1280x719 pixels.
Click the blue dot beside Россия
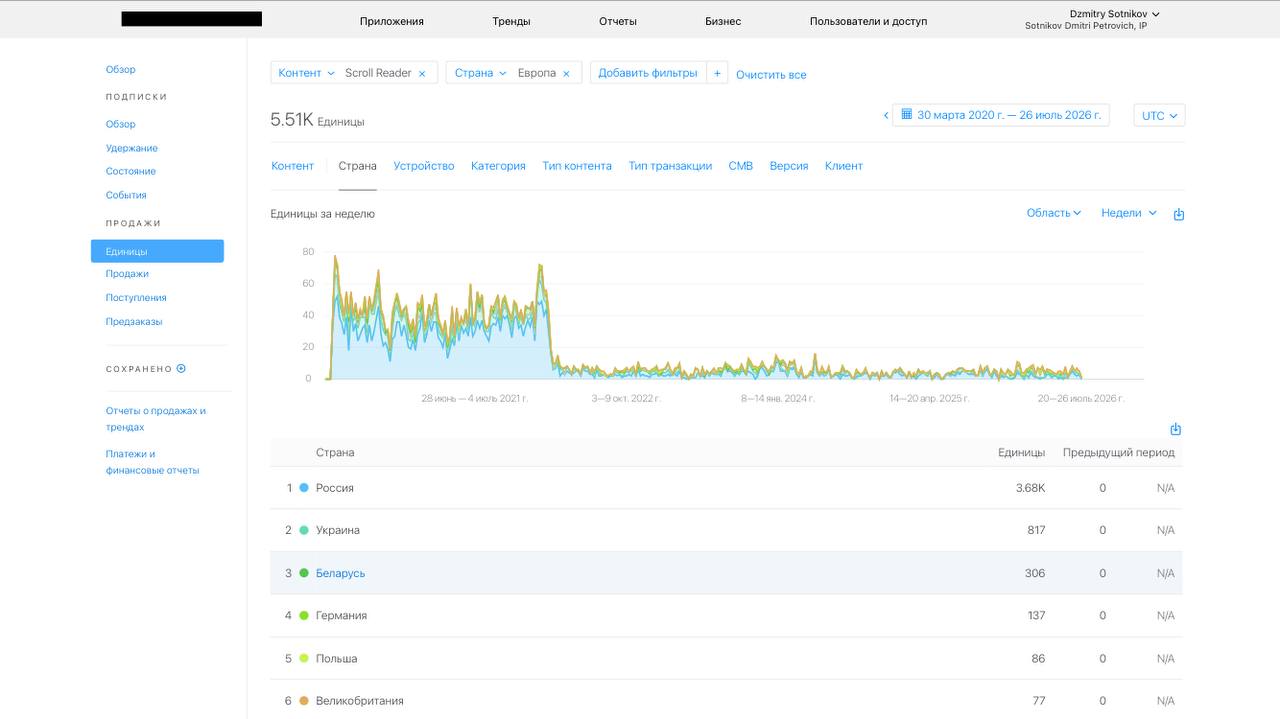304,488
